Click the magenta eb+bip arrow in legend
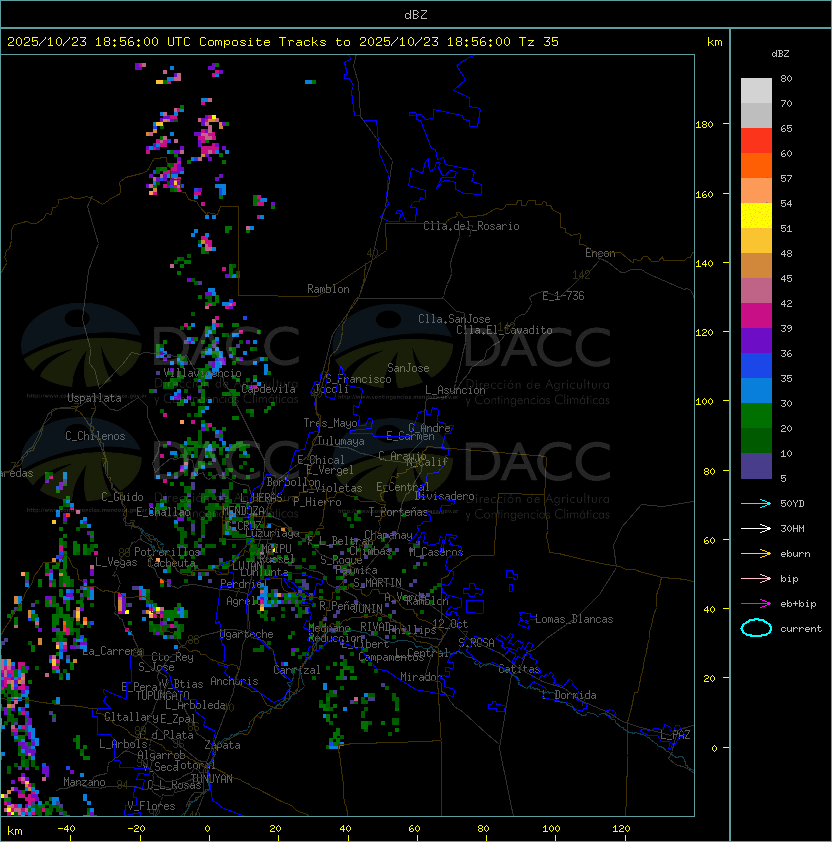 tap(756, 604)
